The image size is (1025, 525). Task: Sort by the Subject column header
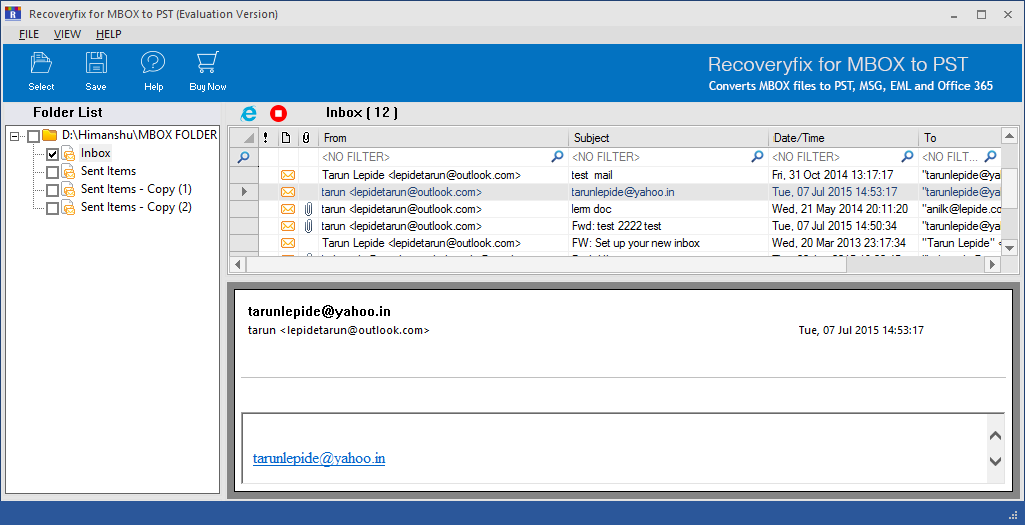pos(668,138)
